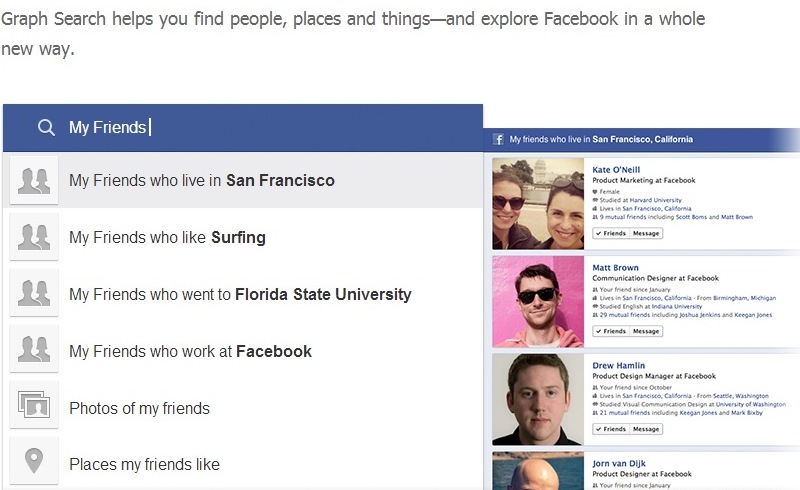Click Message button for Kate O'Neill

click(646, 233)
